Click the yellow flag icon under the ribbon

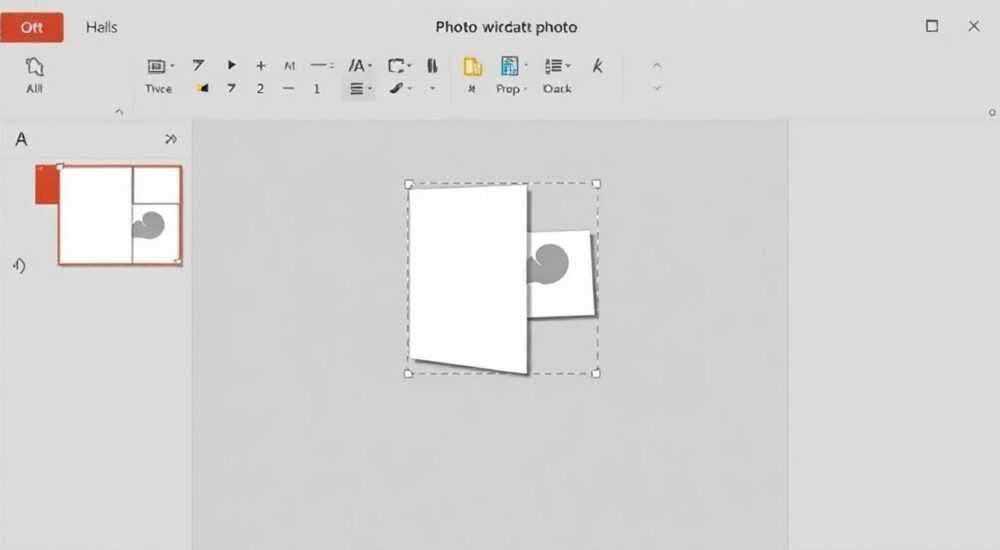pos(202,89)
